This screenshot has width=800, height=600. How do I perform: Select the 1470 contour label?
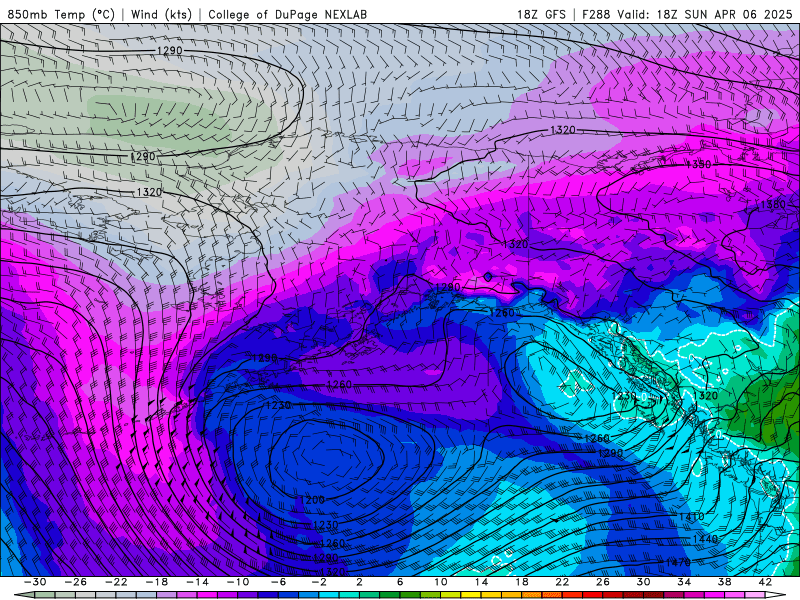pyautogui.click(x=678, y=562)
